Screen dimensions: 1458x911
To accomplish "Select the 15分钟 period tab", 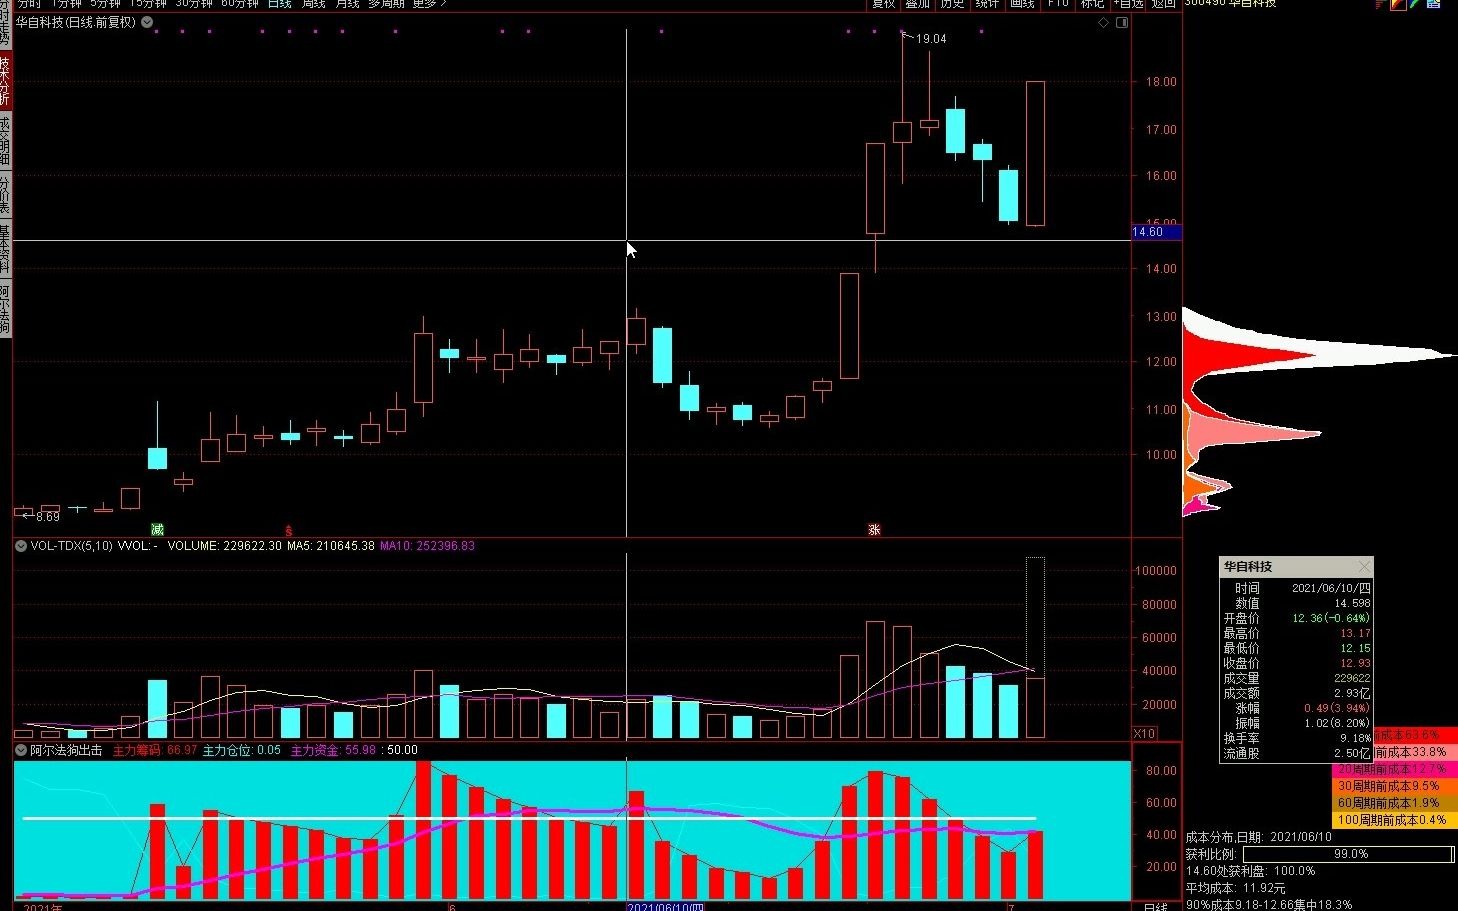I will tap(148, 4).
